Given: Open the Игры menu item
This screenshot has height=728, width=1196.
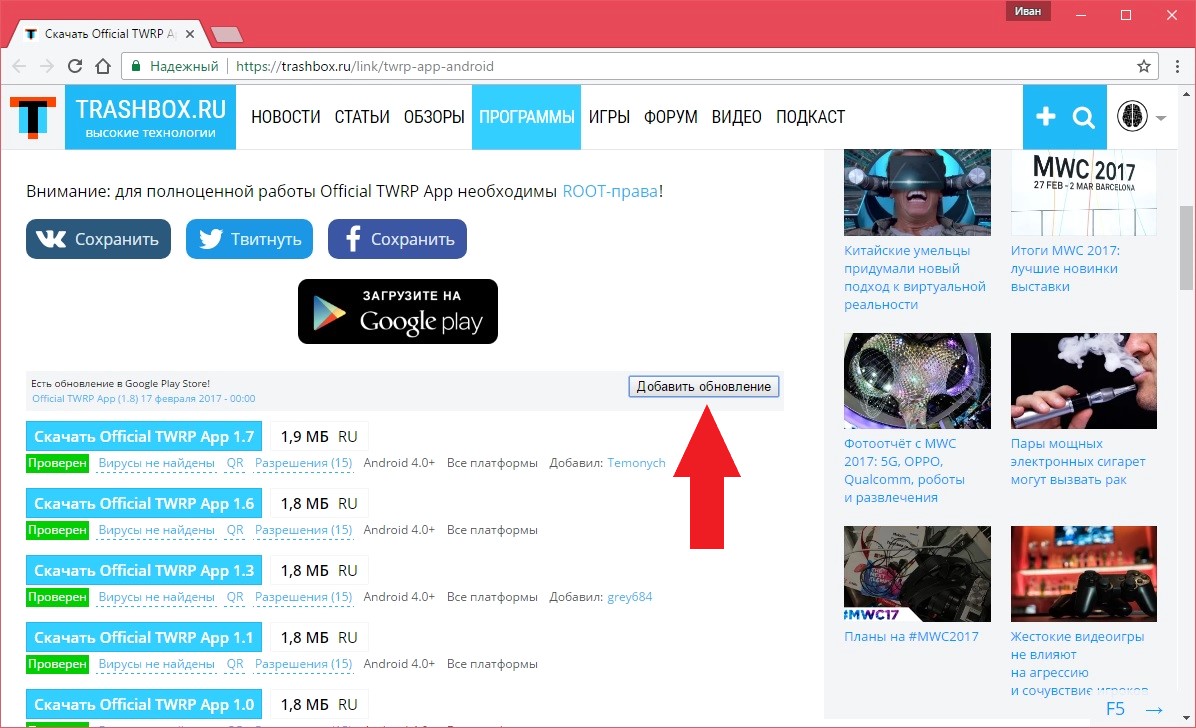Looking at the screenshot, I should [x=609, y=117].
